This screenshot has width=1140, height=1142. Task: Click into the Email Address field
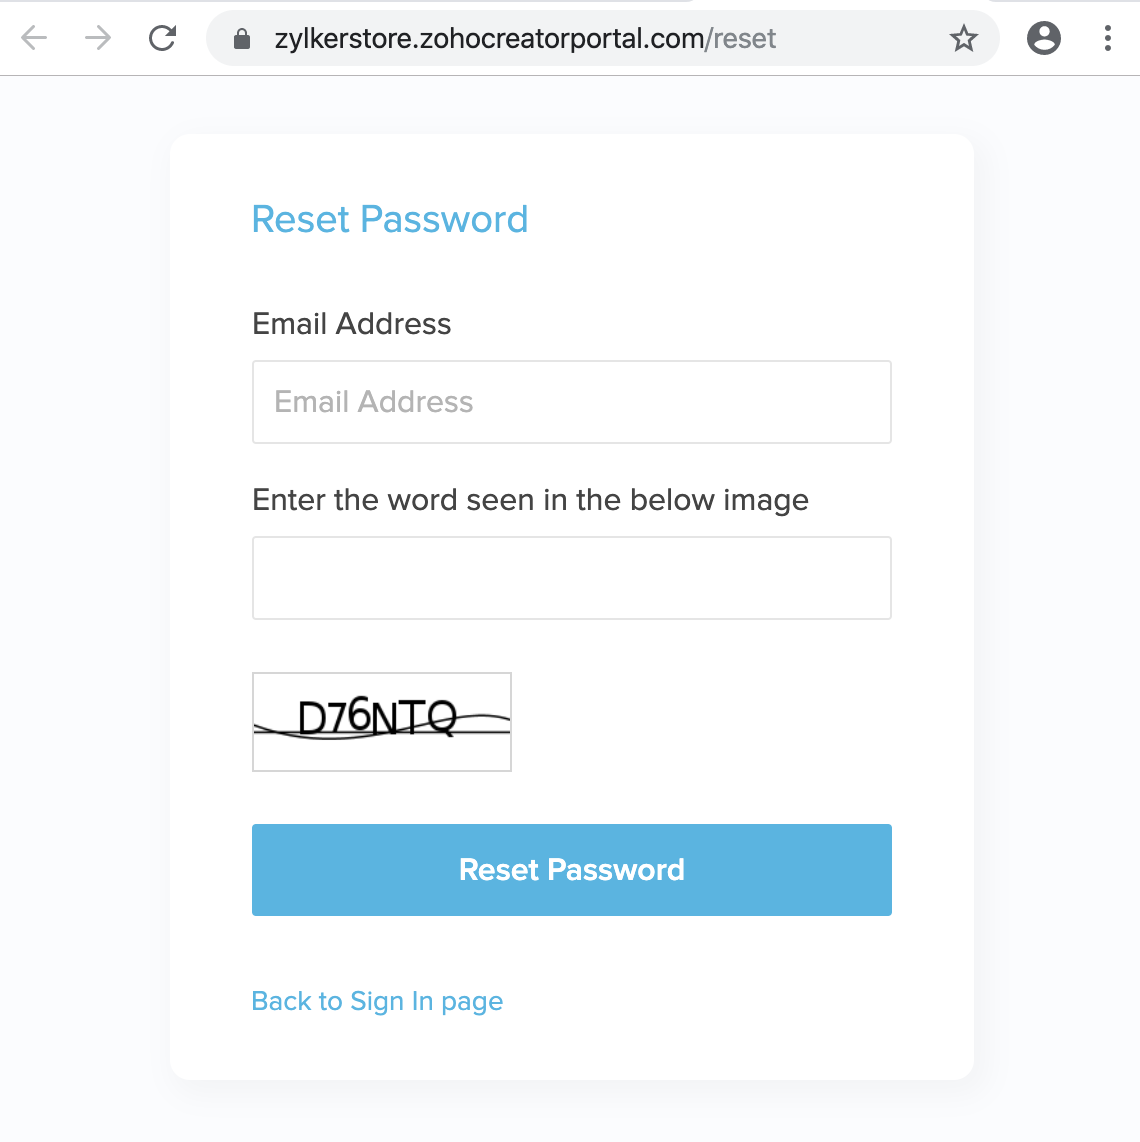tap(571, 402)
